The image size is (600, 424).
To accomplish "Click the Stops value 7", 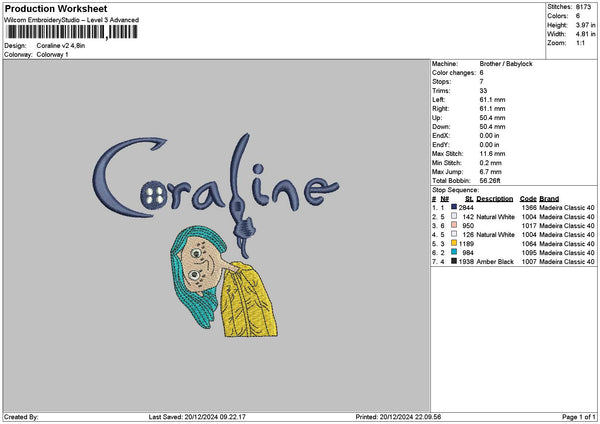I will pos(481,82).
